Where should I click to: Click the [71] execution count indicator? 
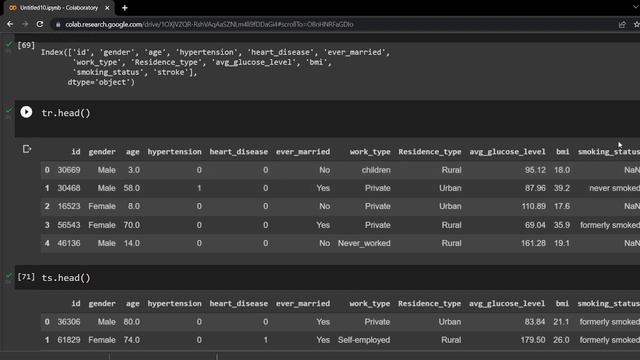click(x=26, y=277)
